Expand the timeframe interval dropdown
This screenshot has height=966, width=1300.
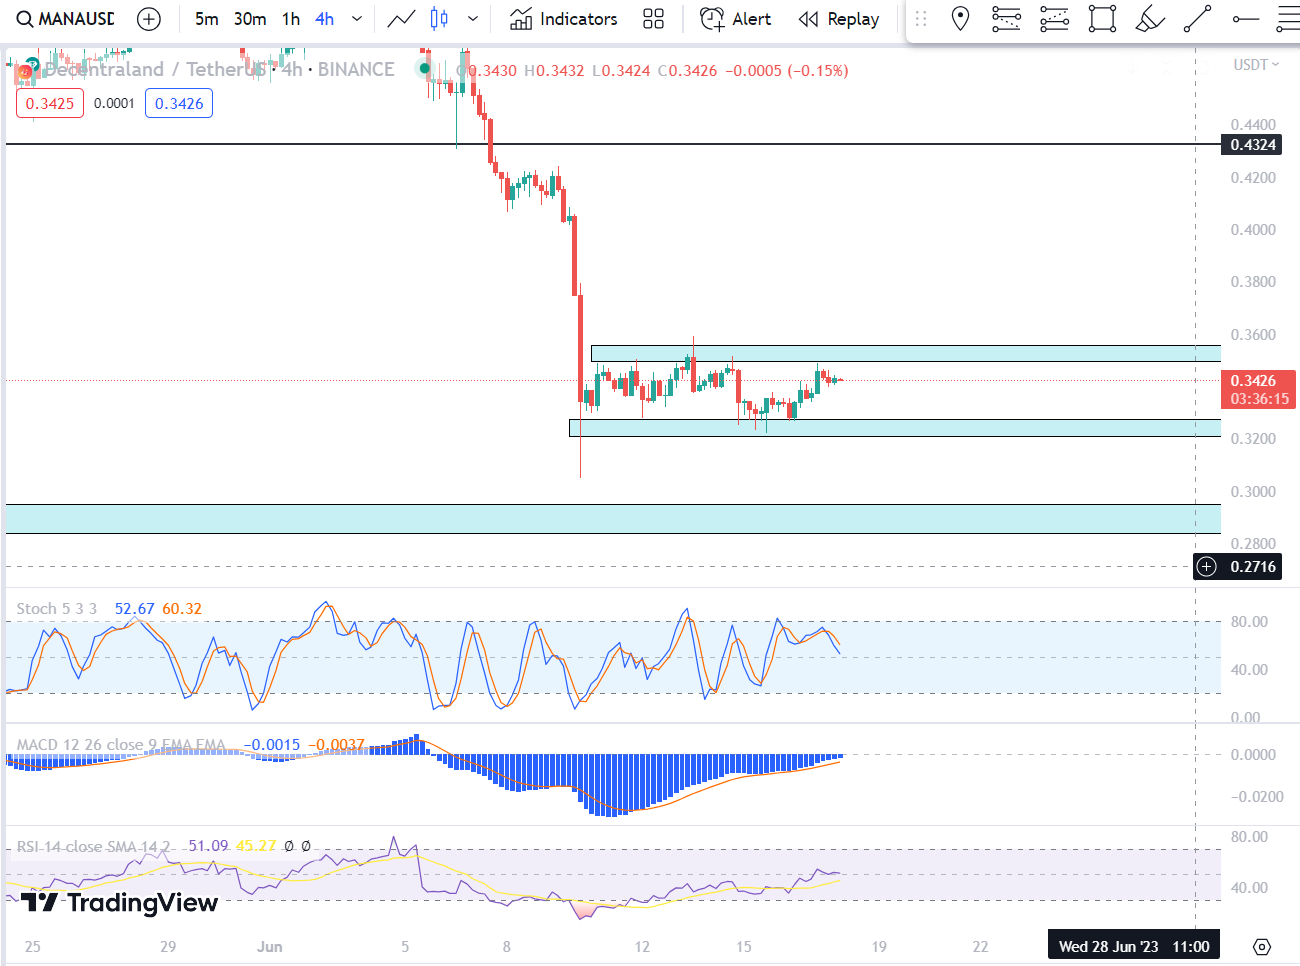pyautogui.click(x=357, y=19)
